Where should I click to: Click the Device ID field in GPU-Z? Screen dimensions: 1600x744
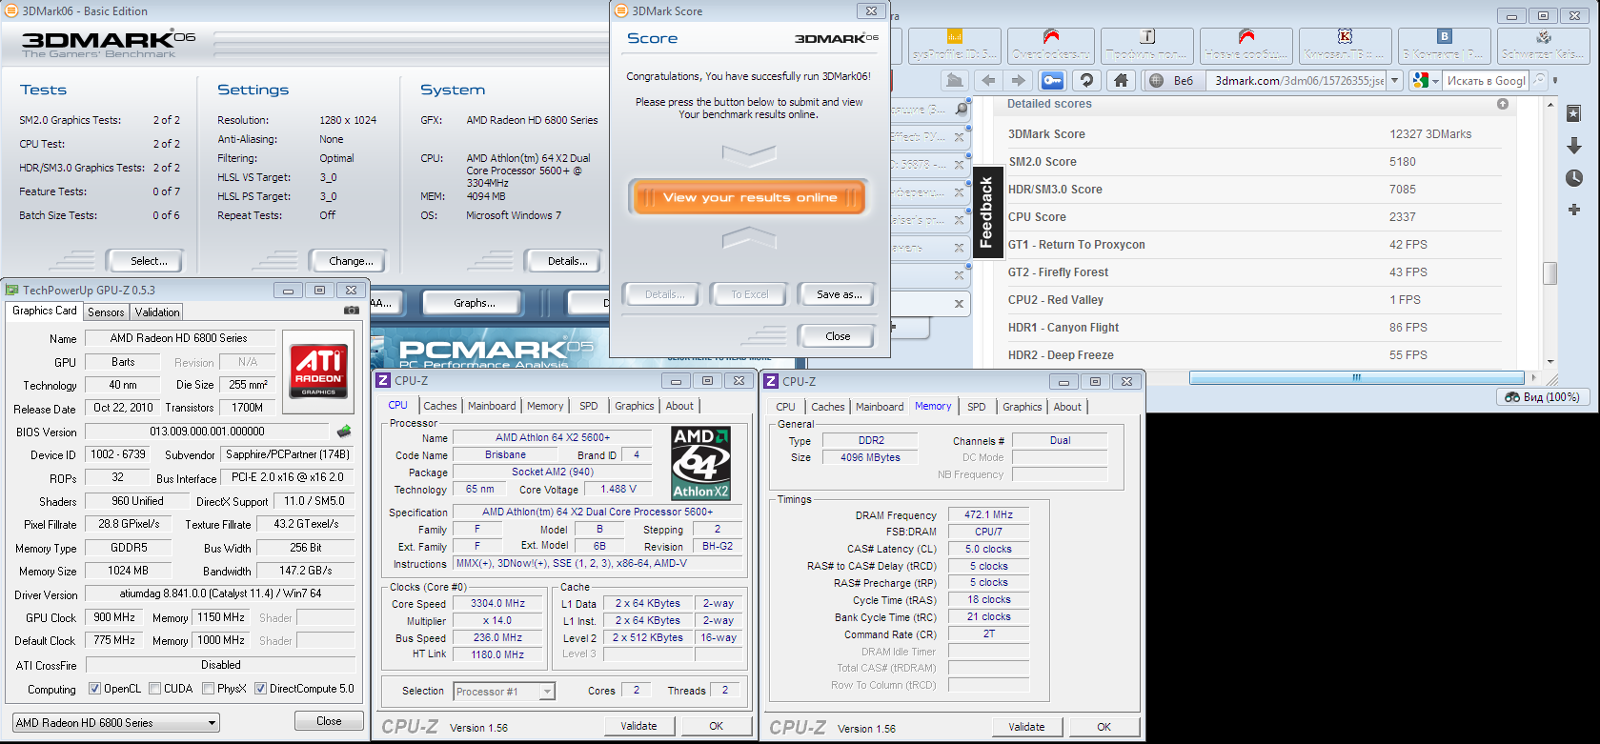coord(118,454)
